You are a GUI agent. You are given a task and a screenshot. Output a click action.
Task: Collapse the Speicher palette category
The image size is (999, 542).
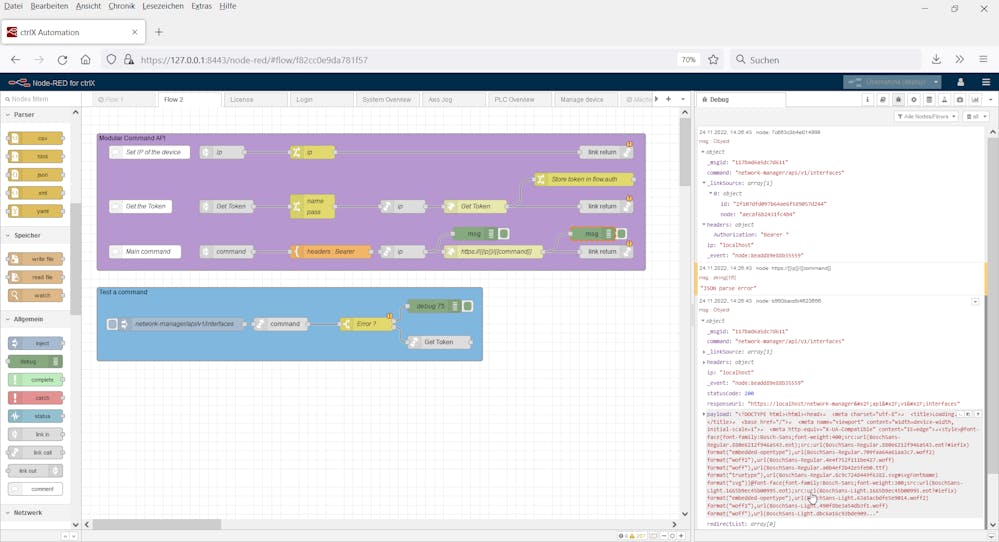coord(27,236)
